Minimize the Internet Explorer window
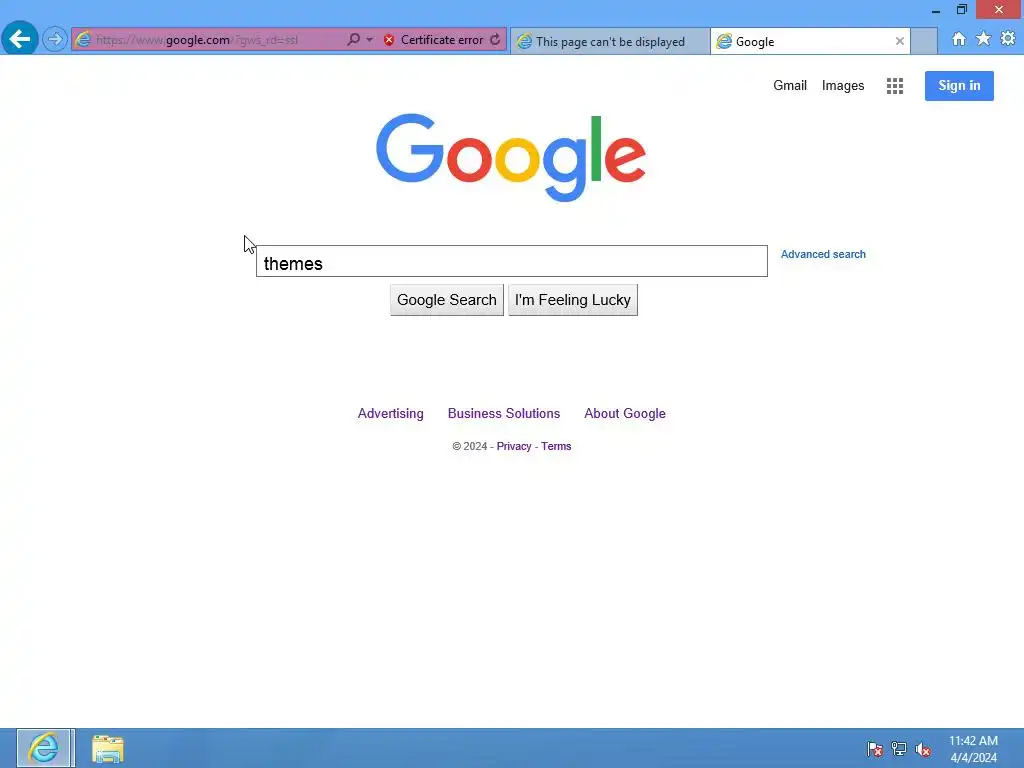 click(936, 10)
